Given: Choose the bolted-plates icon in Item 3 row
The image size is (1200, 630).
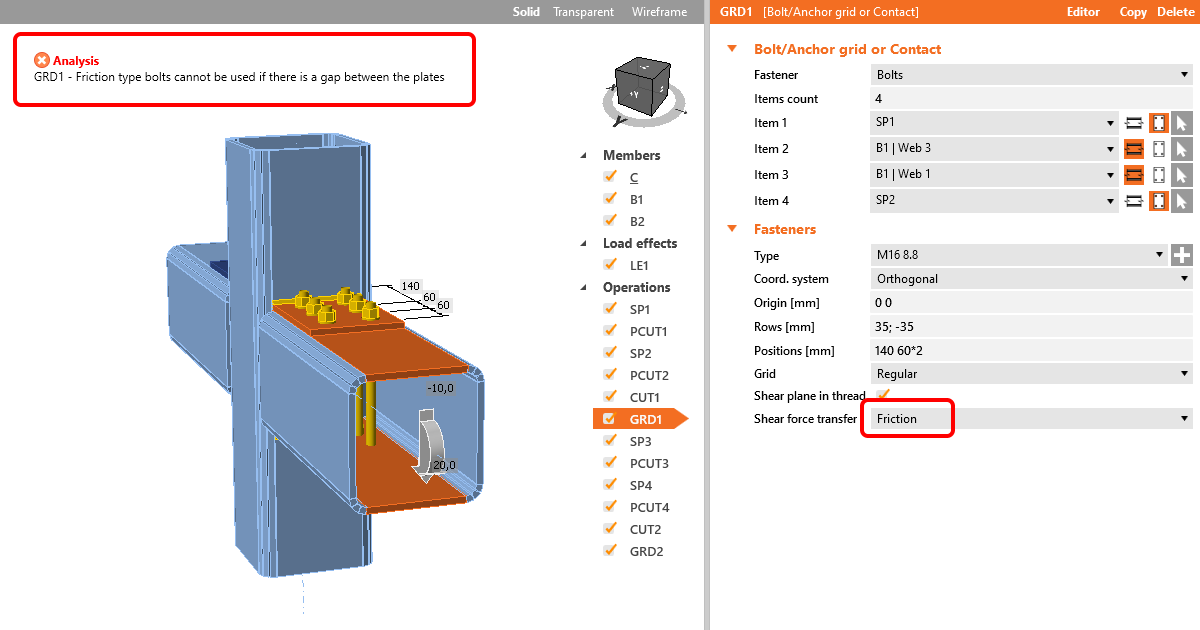Looking at the screenshot, I should click(x=1135, y=175).
